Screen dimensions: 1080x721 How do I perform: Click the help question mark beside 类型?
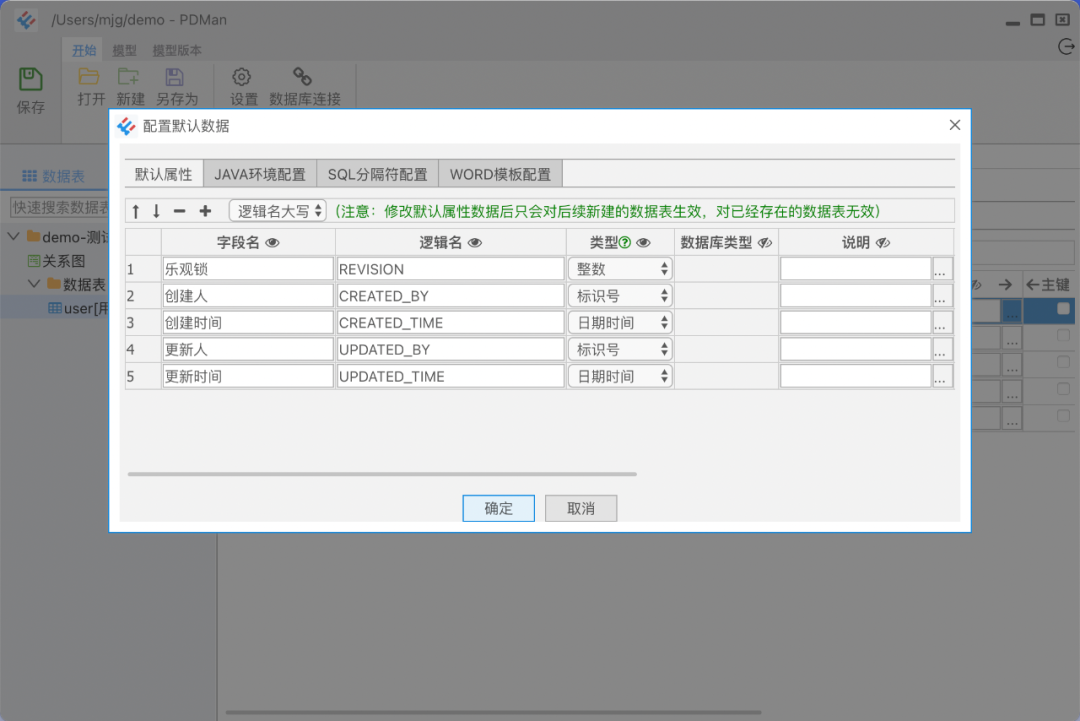pyautogui.click(x=625, y=242)
